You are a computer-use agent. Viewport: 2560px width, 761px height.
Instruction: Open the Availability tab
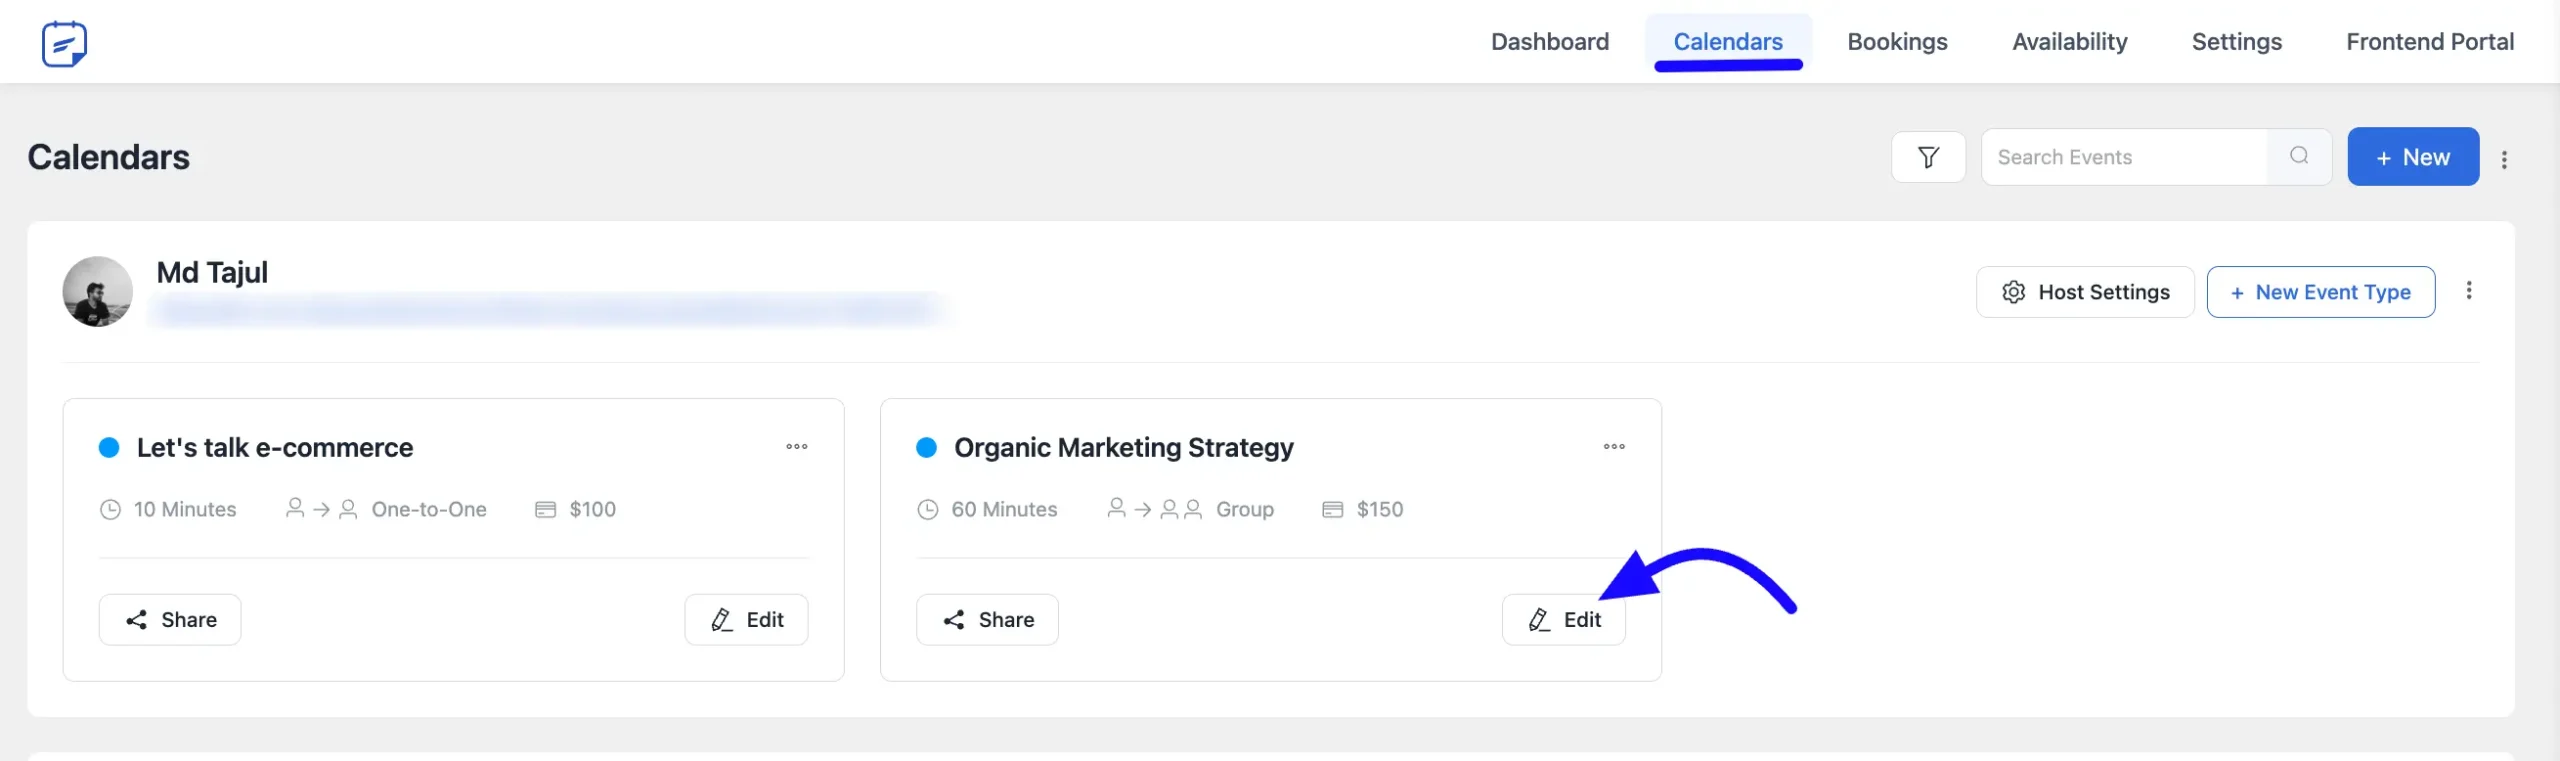pos(2069,42)
